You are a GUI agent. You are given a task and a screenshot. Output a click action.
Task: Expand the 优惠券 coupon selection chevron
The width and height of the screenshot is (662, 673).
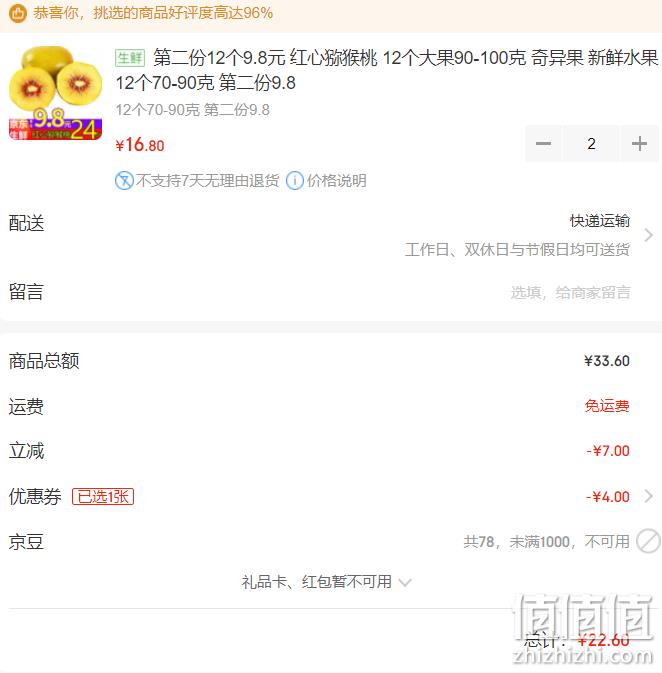[x=649, y=496]
